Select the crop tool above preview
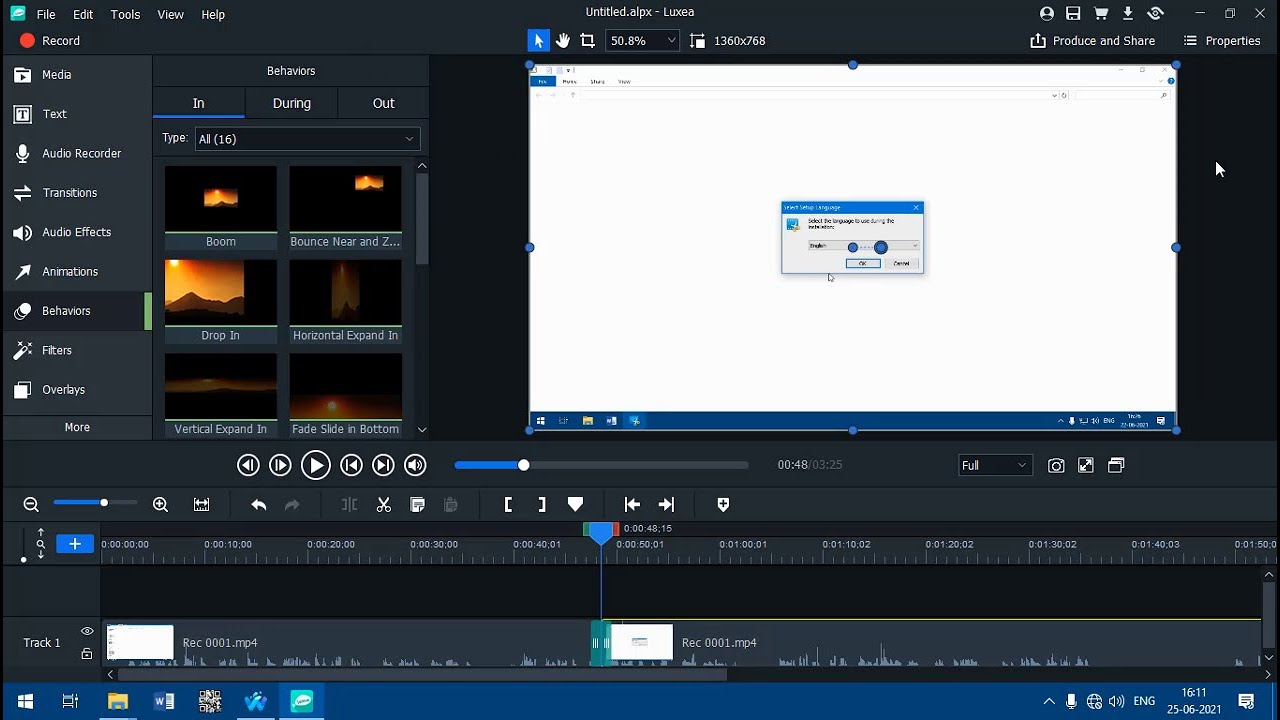1280x720 pixels. coord(588,40)
